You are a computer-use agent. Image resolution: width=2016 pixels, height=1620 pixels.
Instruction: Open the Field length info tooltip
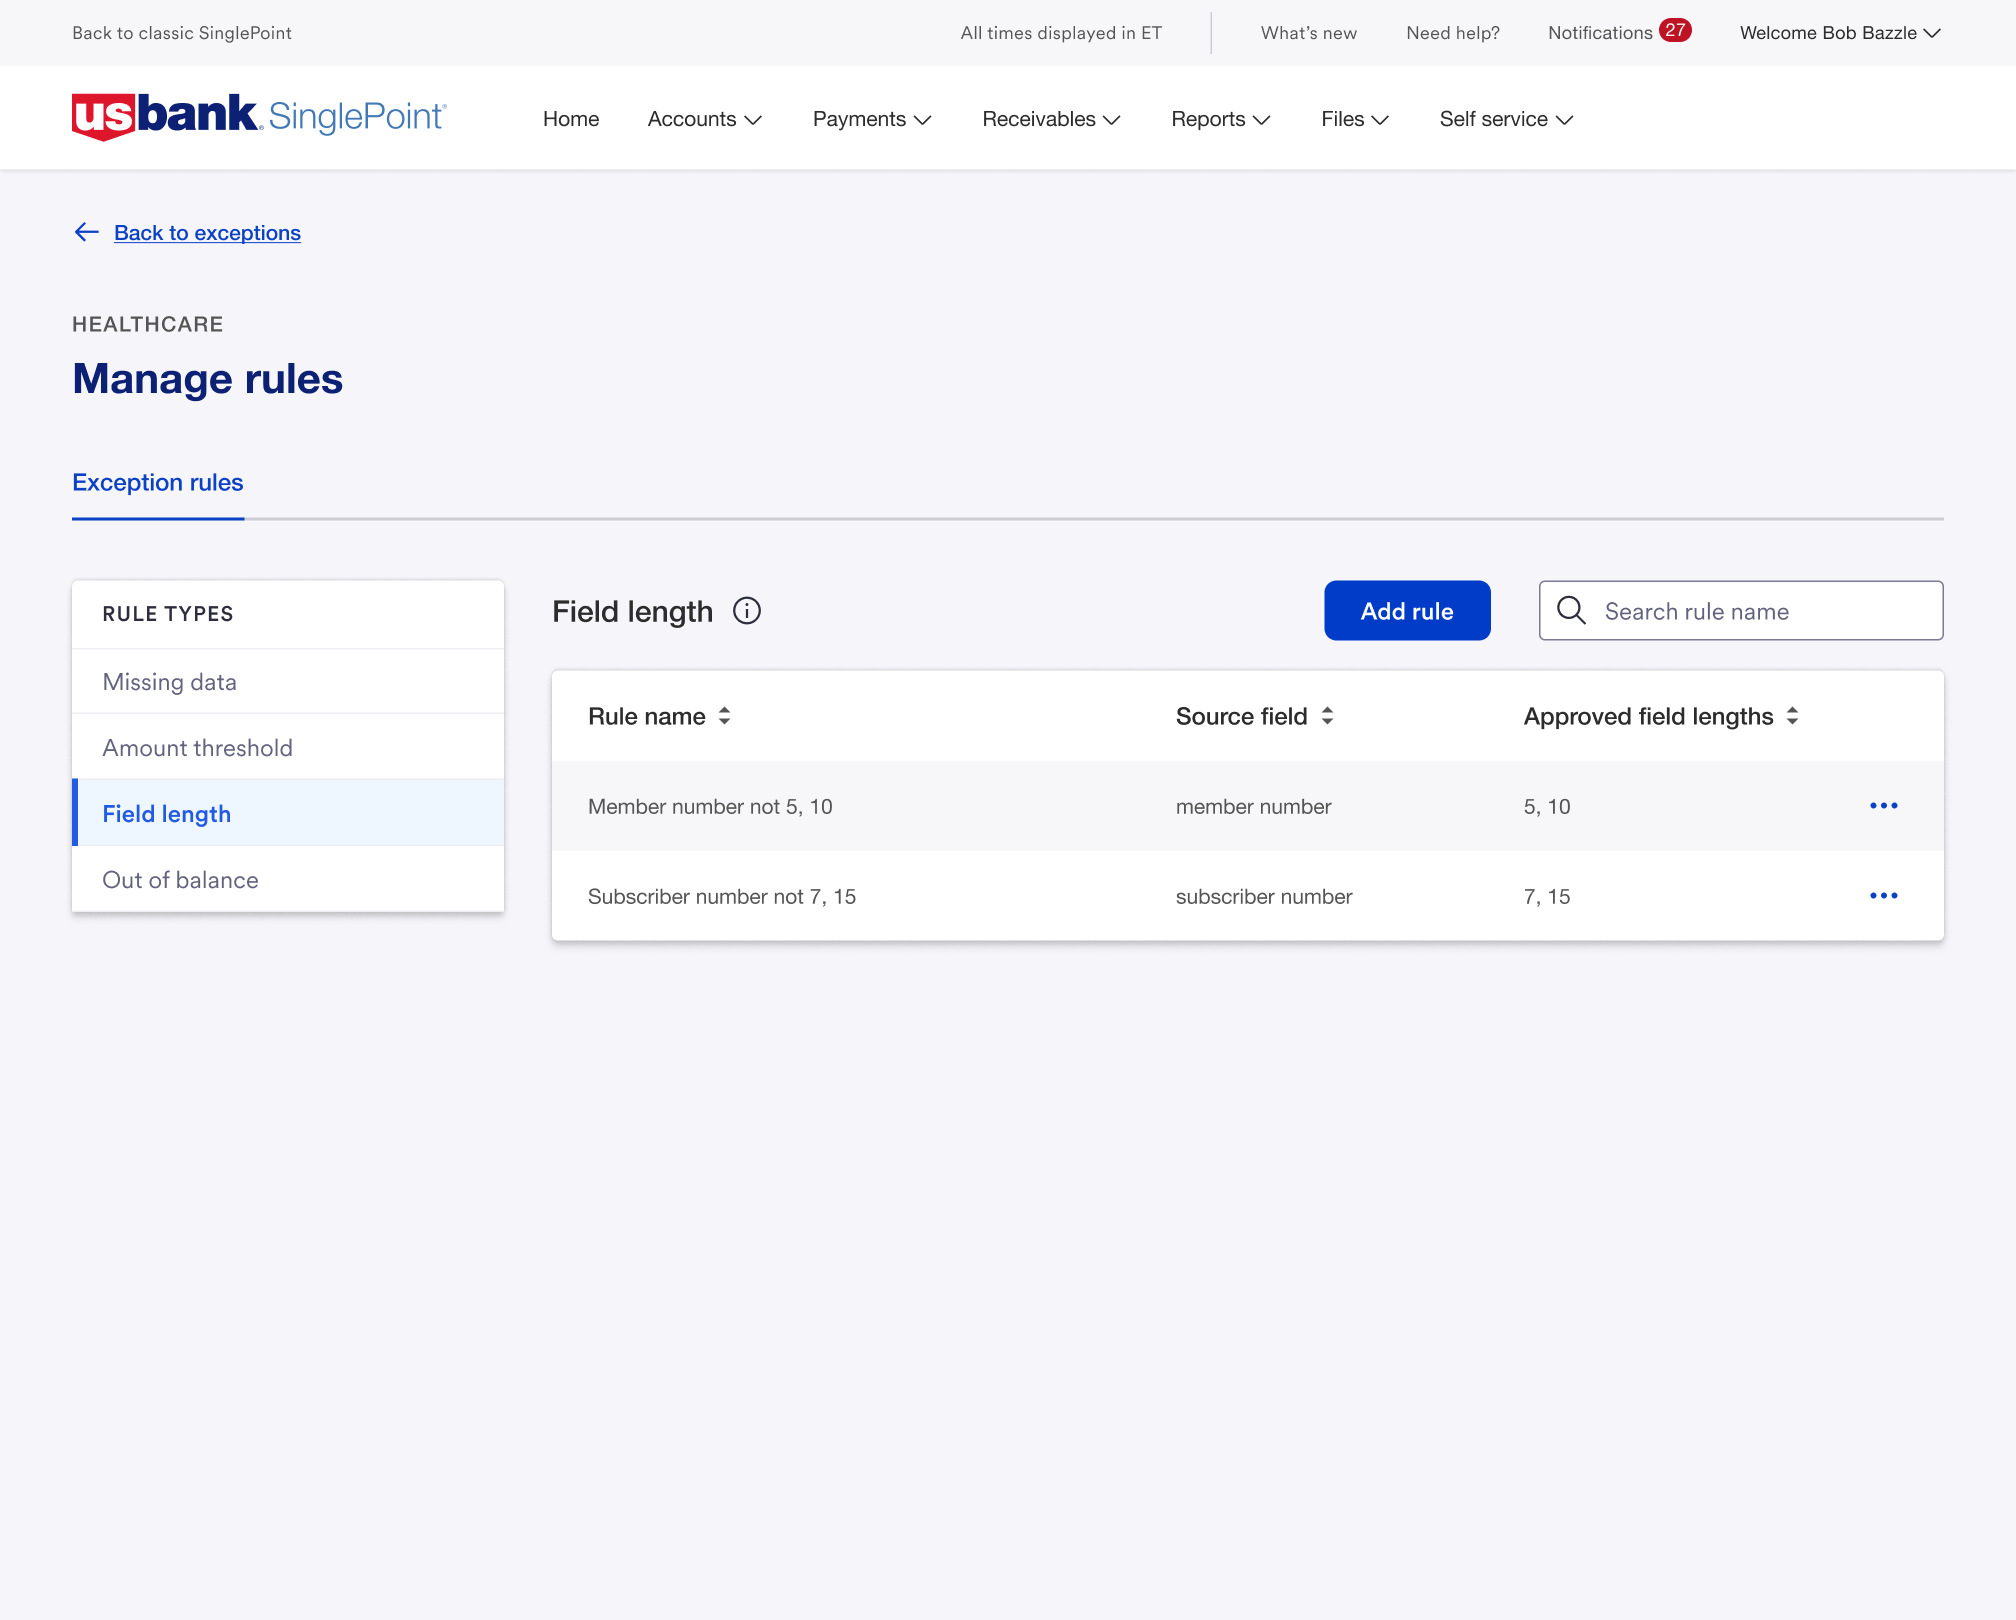746,610
